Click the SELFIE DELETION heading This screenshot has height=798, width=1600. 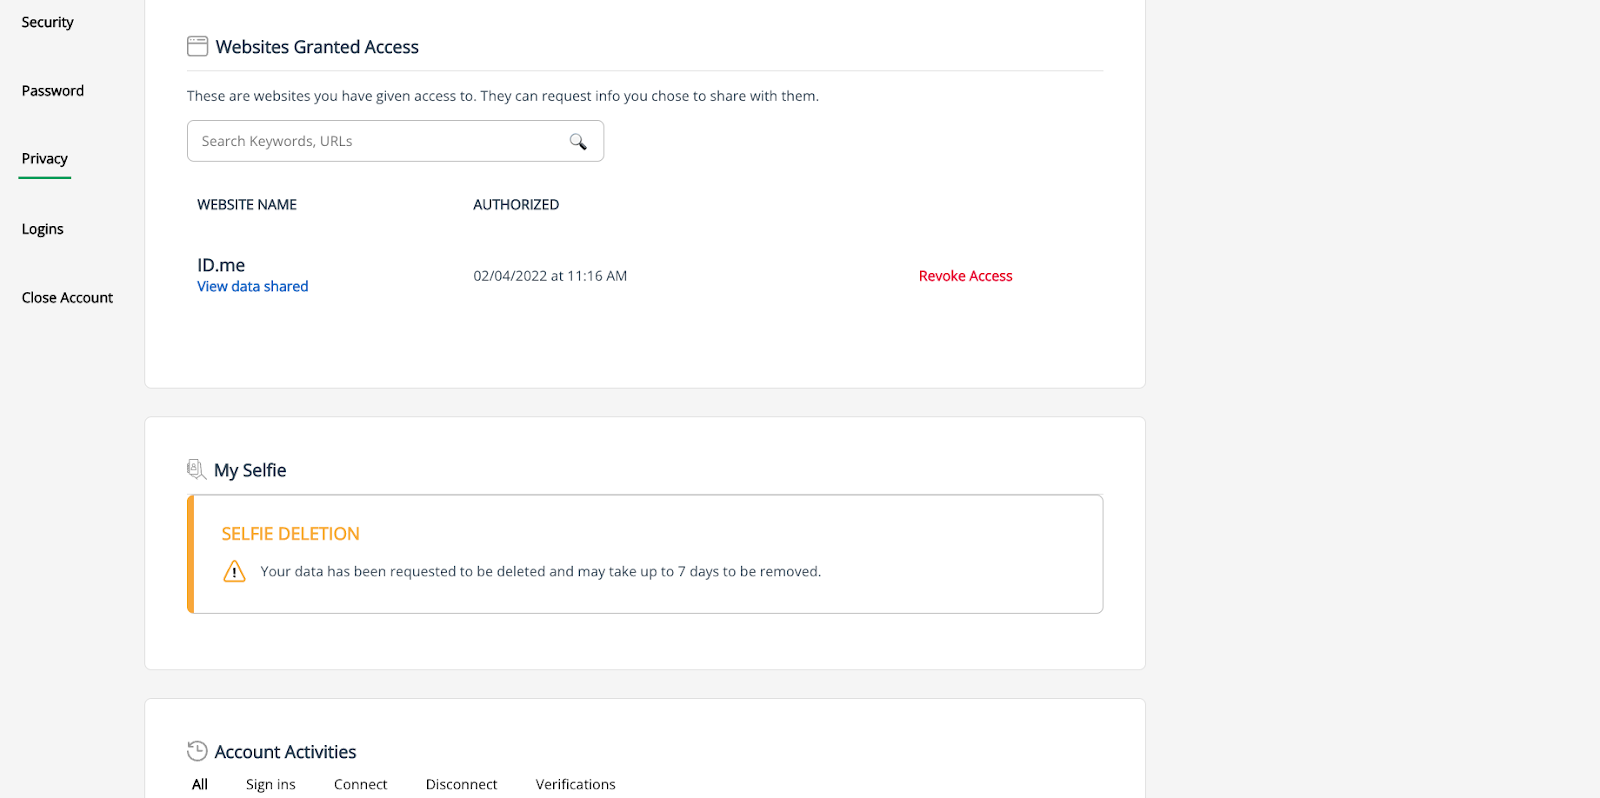click(291, 534)
